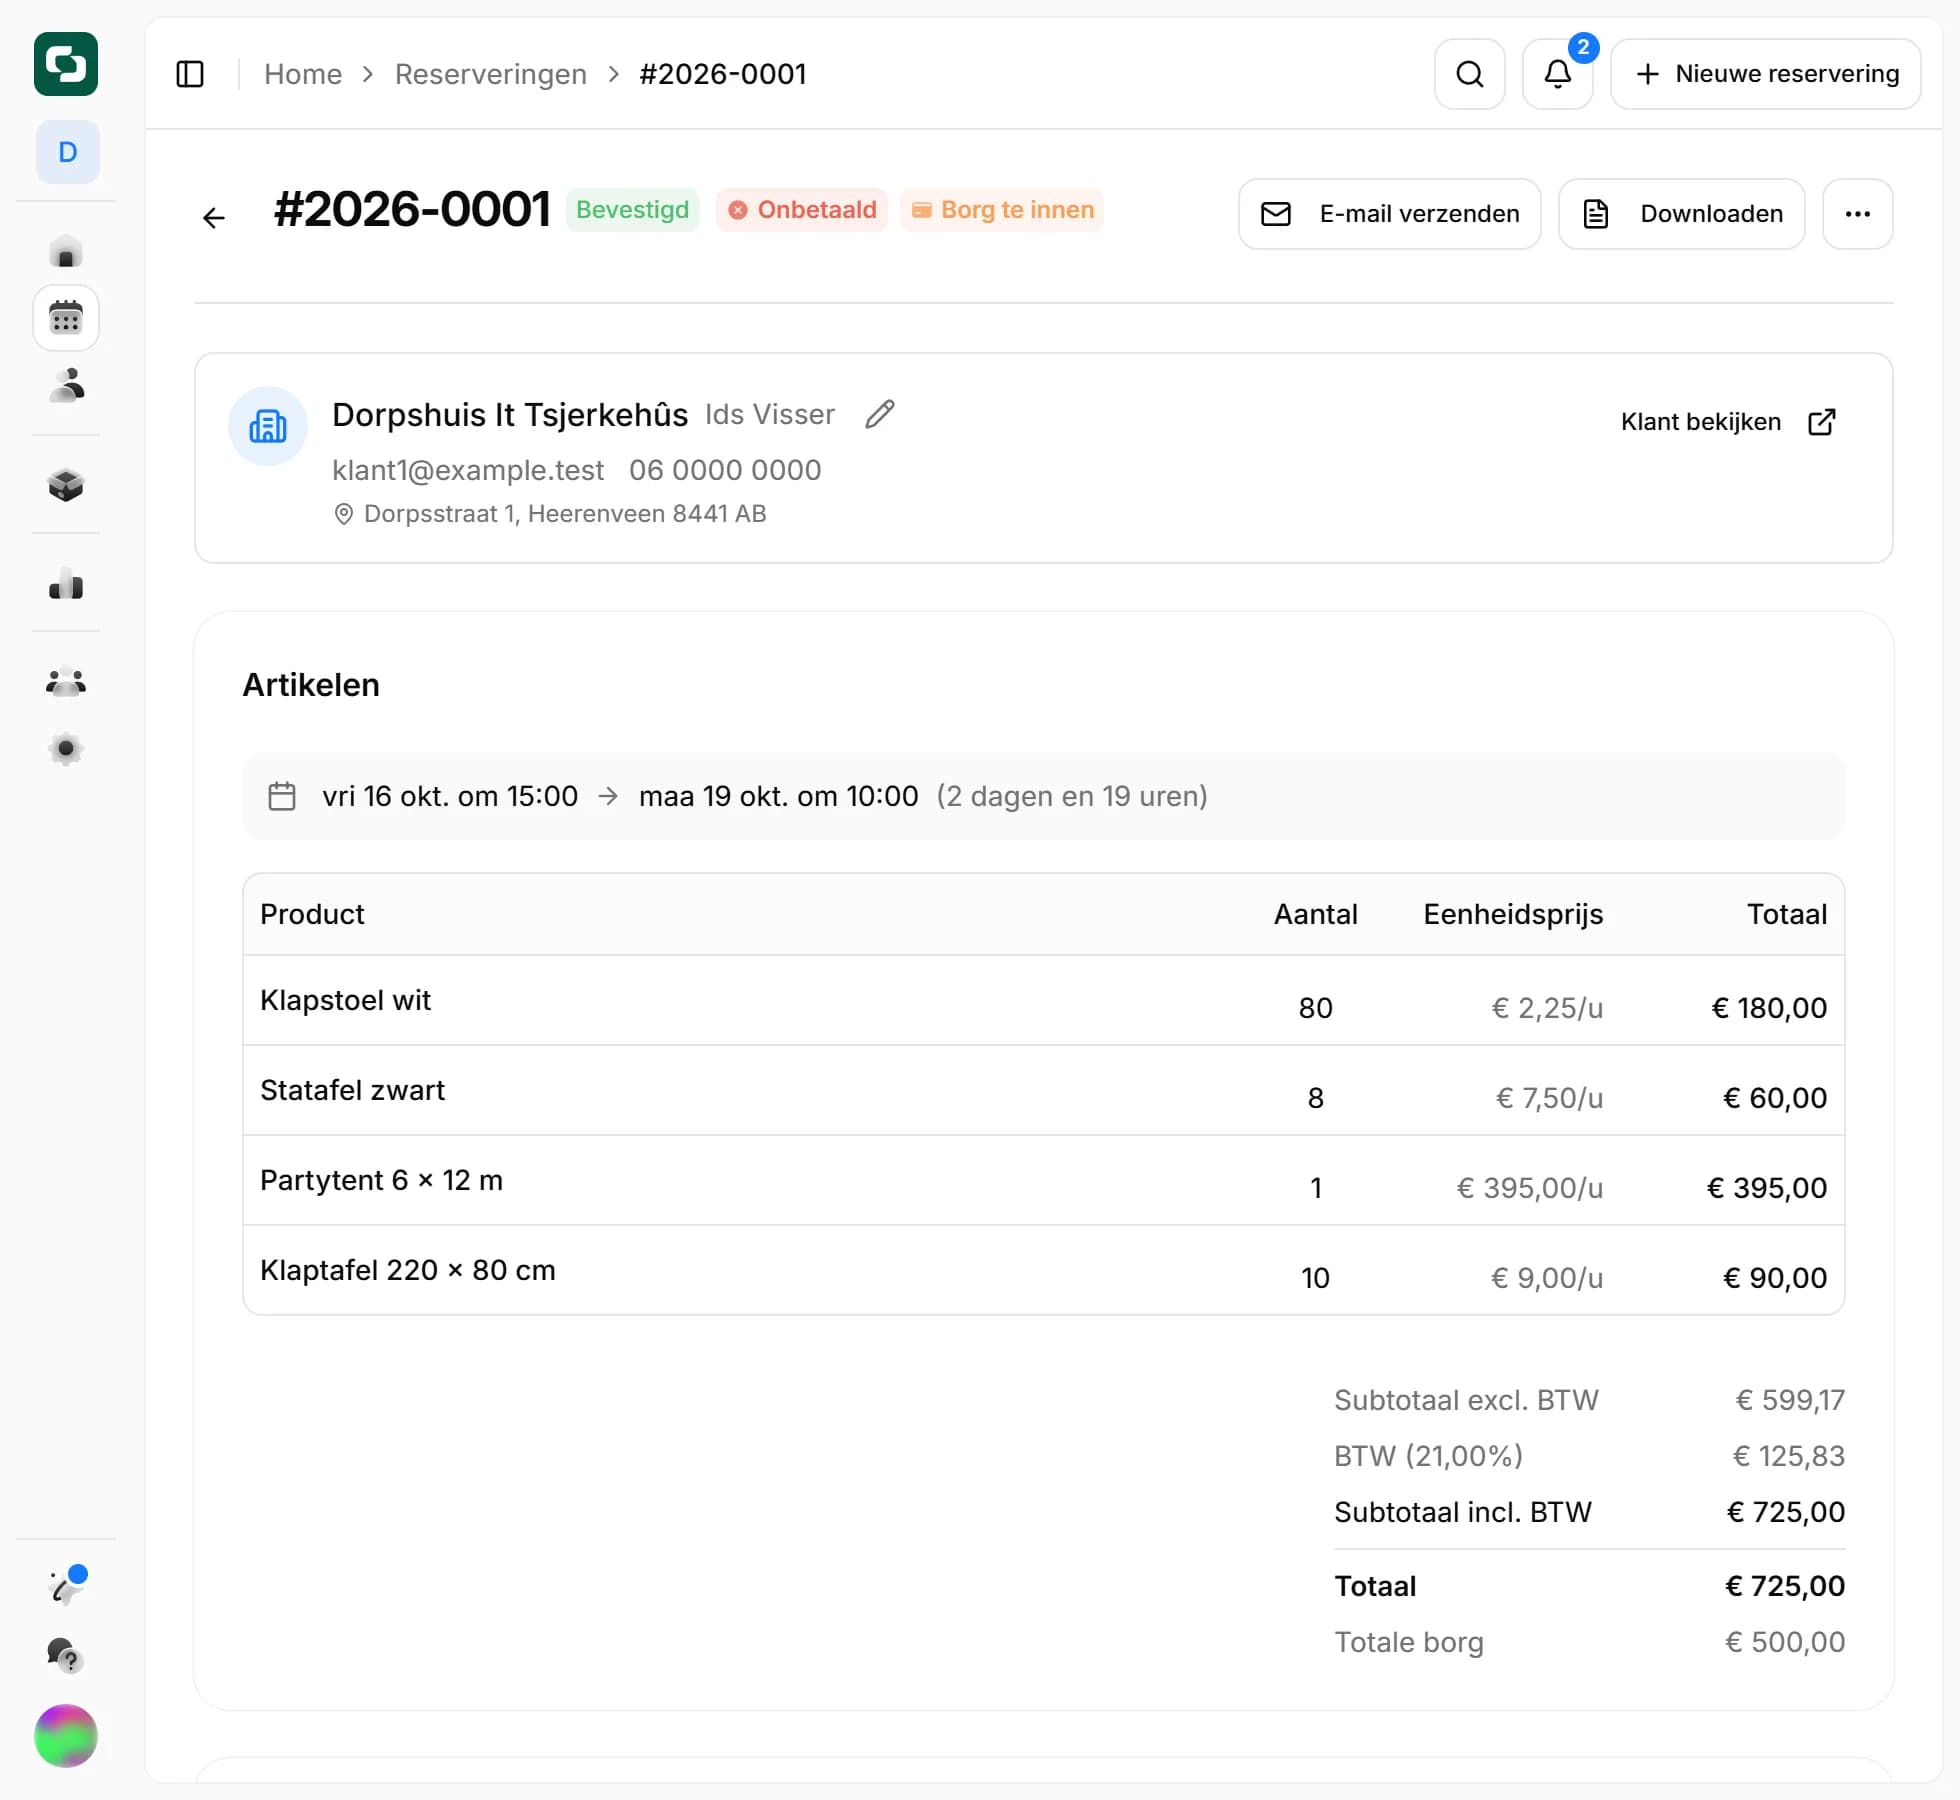Download the reservation document
The height and width of the screenshot is (1800, 1960).
click(1681, 214)
